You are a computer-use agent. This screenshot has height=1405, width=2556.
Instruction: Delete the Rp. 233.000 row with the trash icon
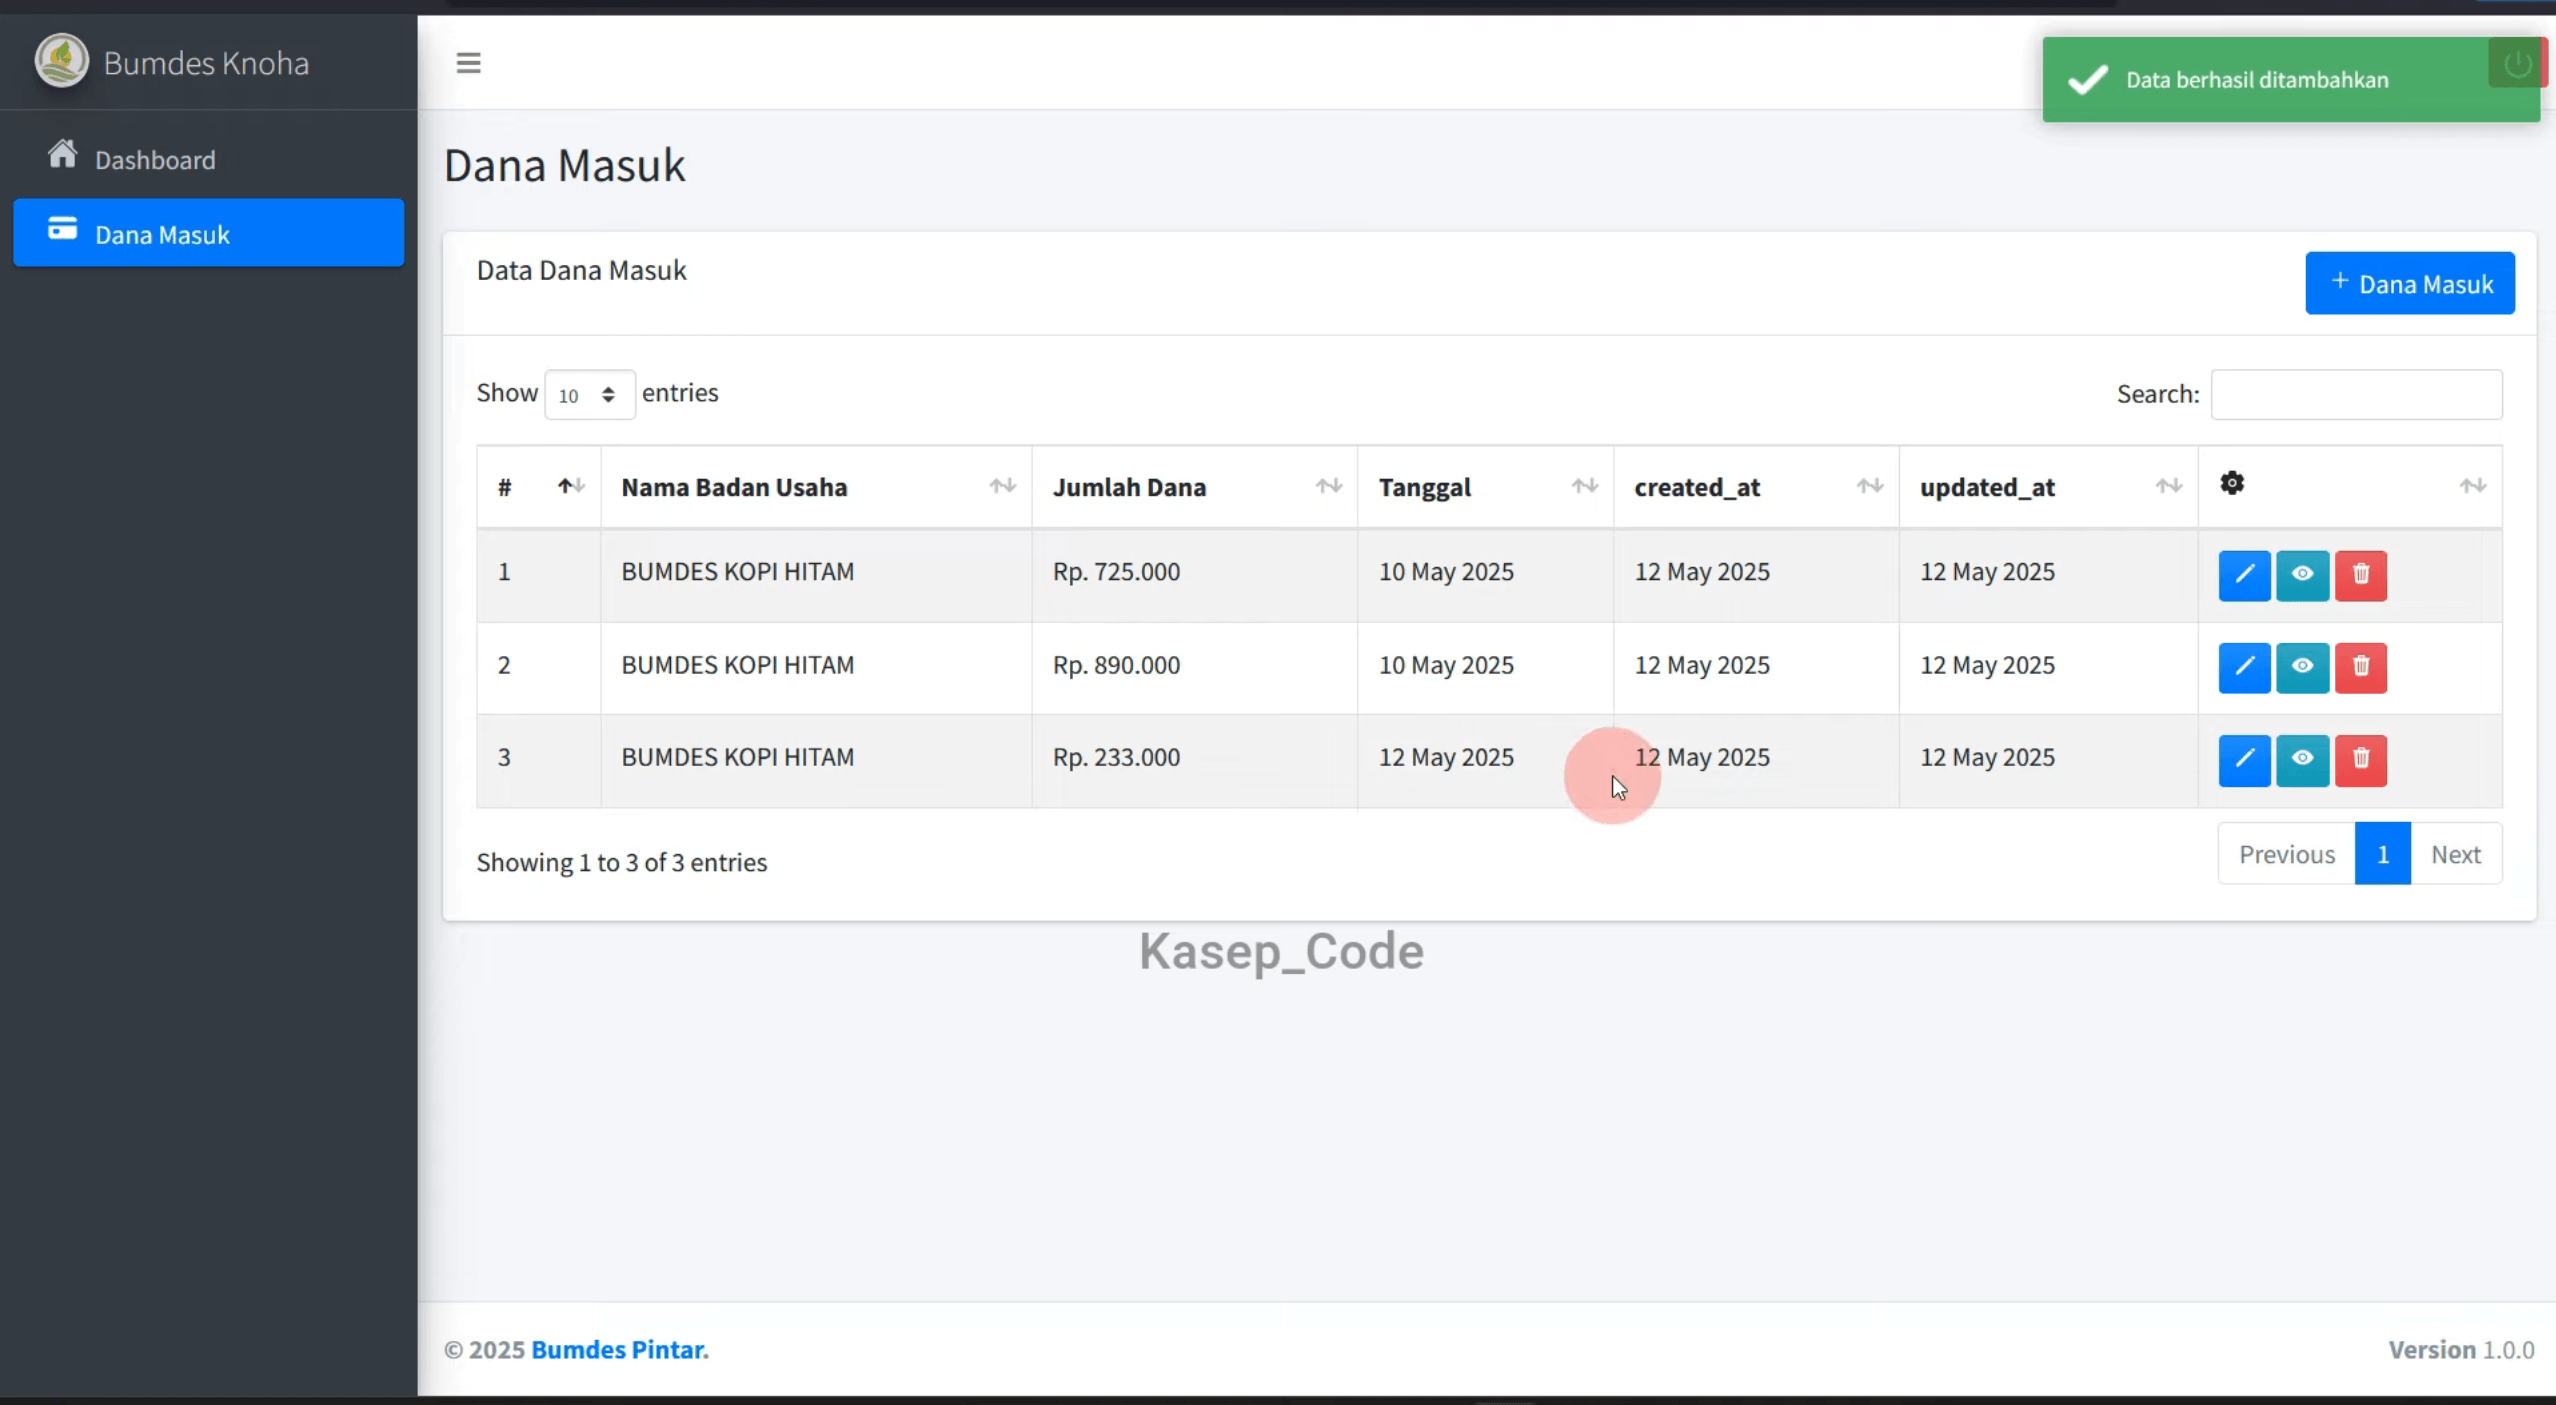pos(2360,760)
